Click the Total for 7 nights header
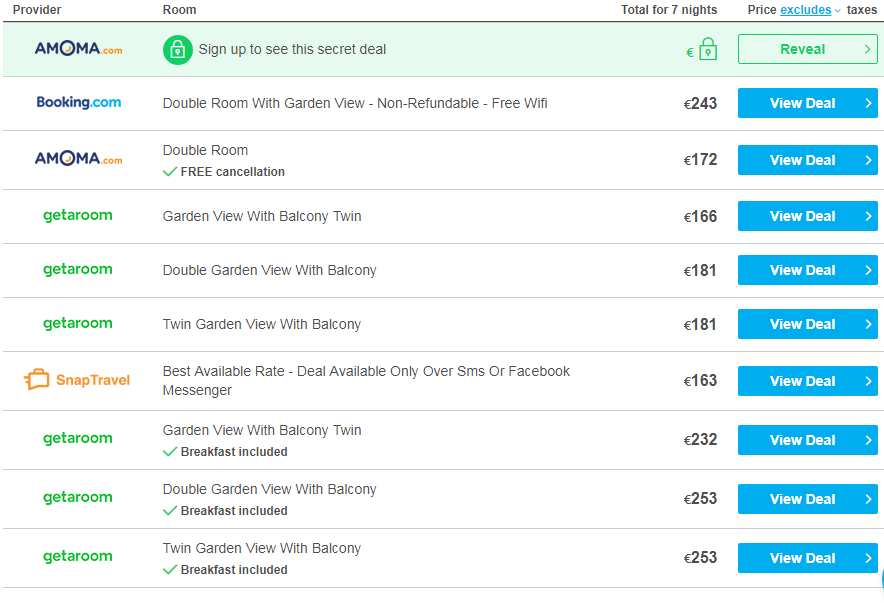This screenshot has height=603, width=884. (x=669, y=10)
